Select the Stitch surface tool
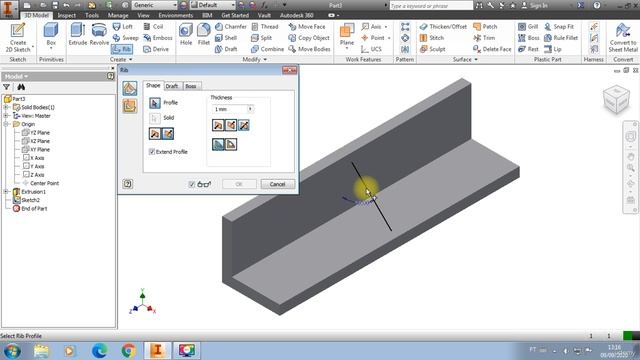640x360 pixels. (x=432, y=38)
